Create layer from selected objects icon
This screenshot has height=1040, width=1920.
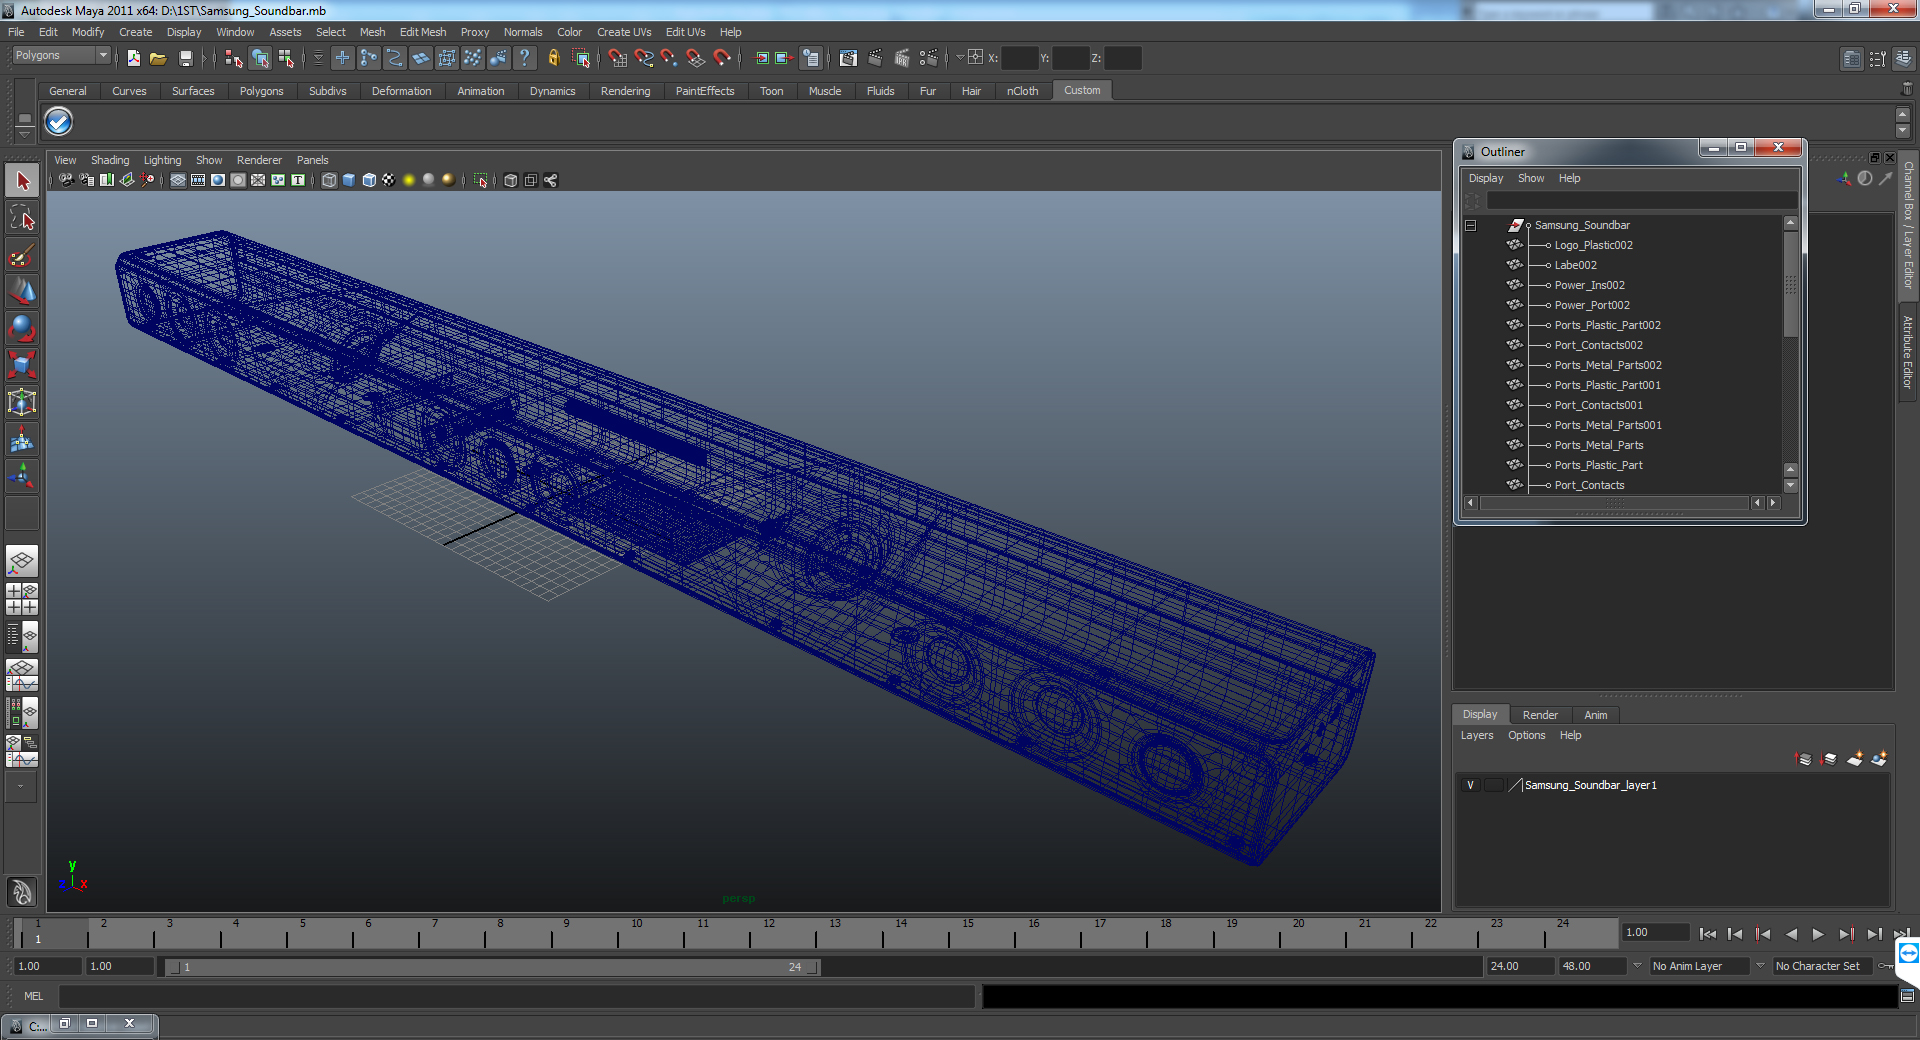point(1879,759)
